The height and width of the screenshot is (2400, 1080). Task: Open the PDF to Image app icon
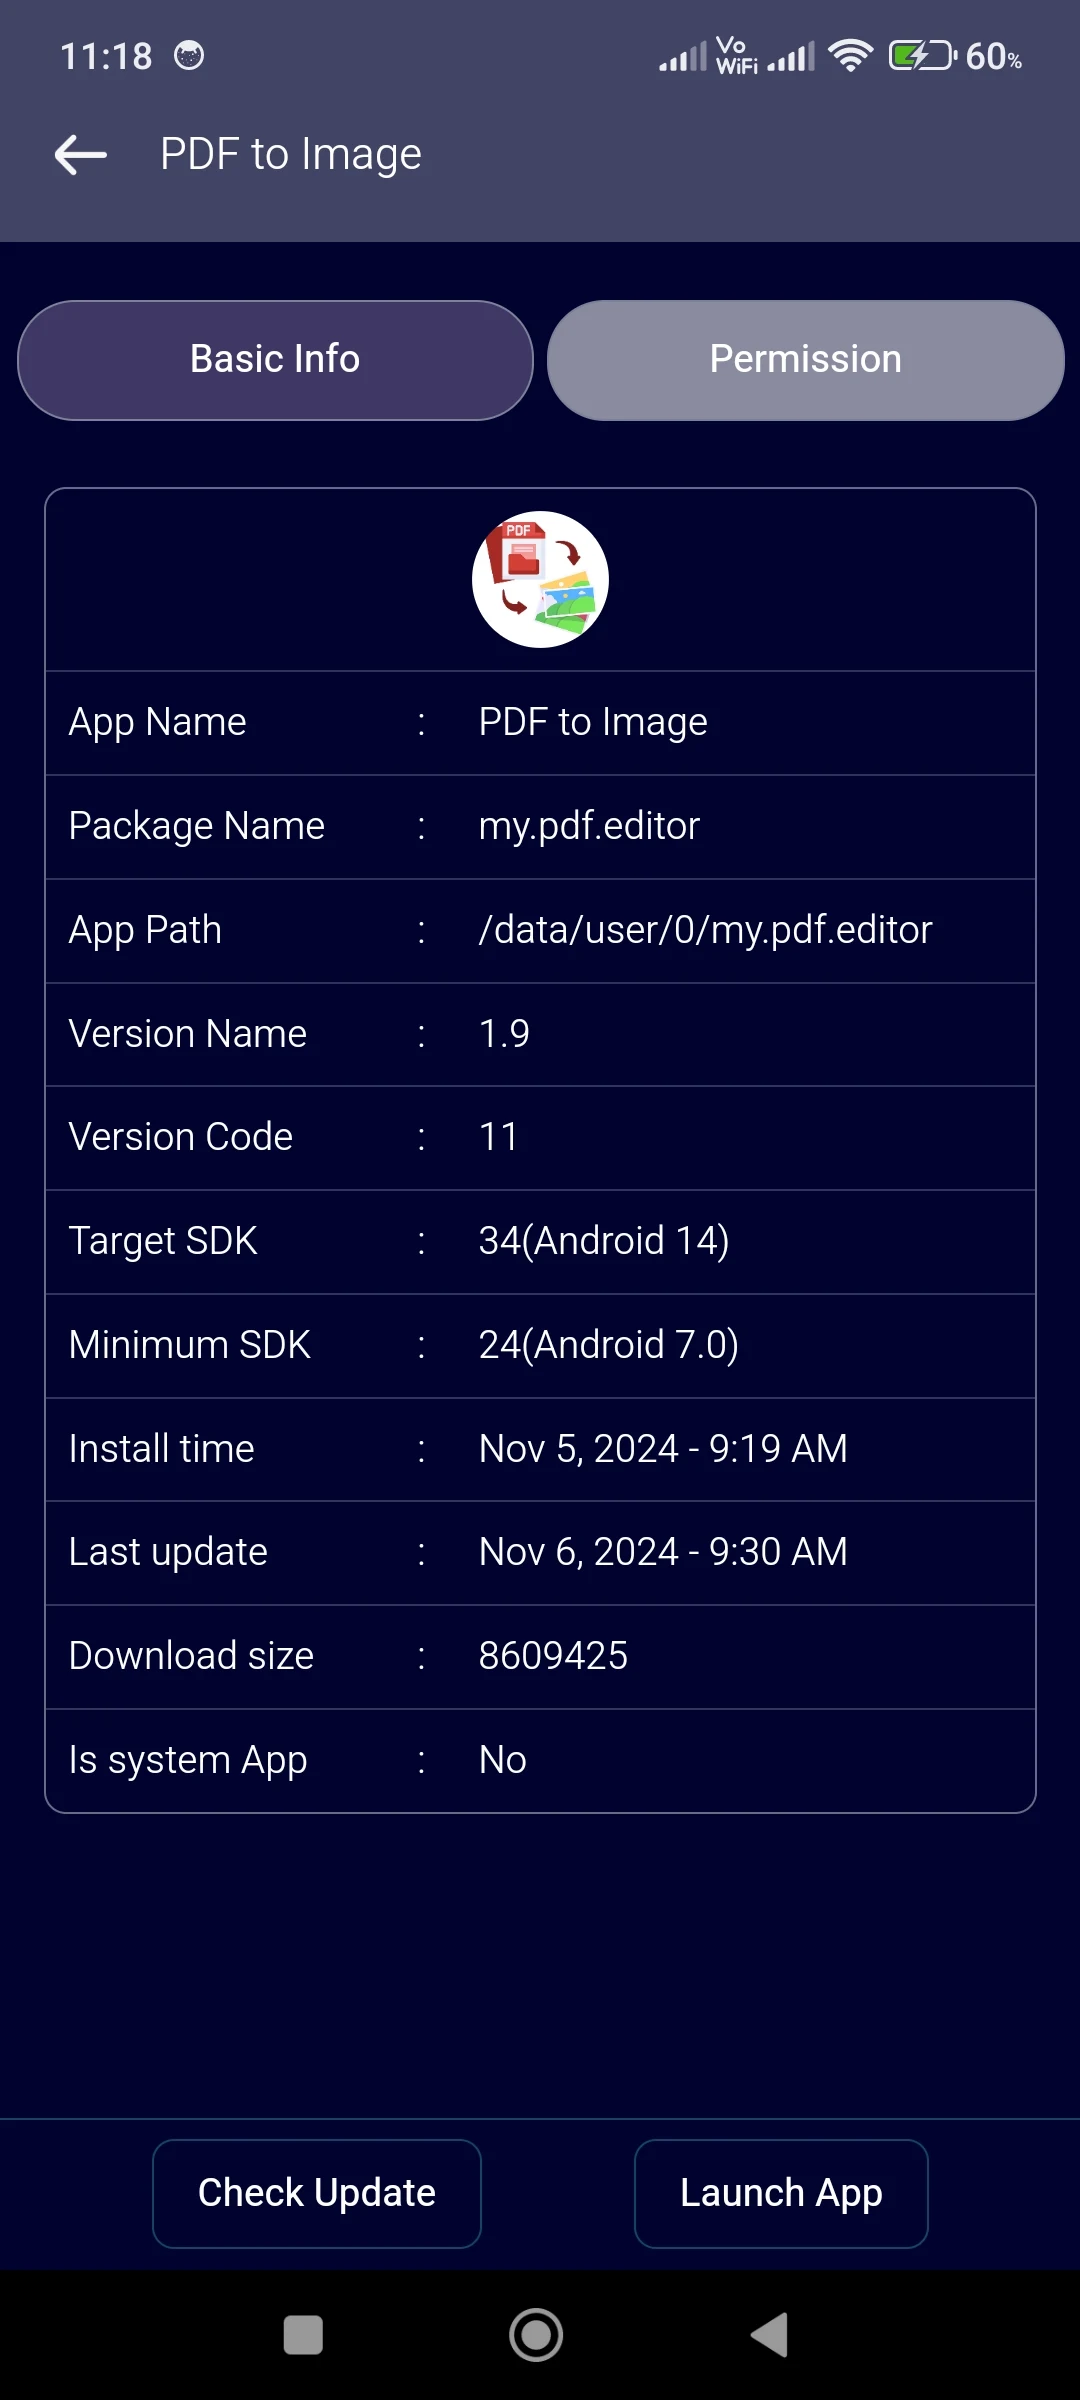[540, 580]
